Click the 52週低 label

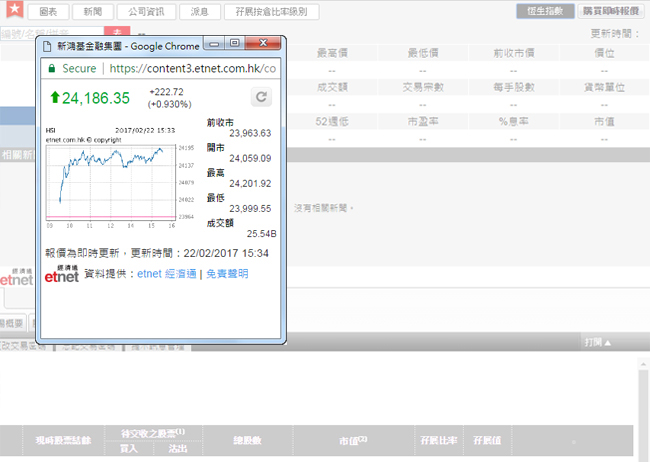[x=332, y=122]
